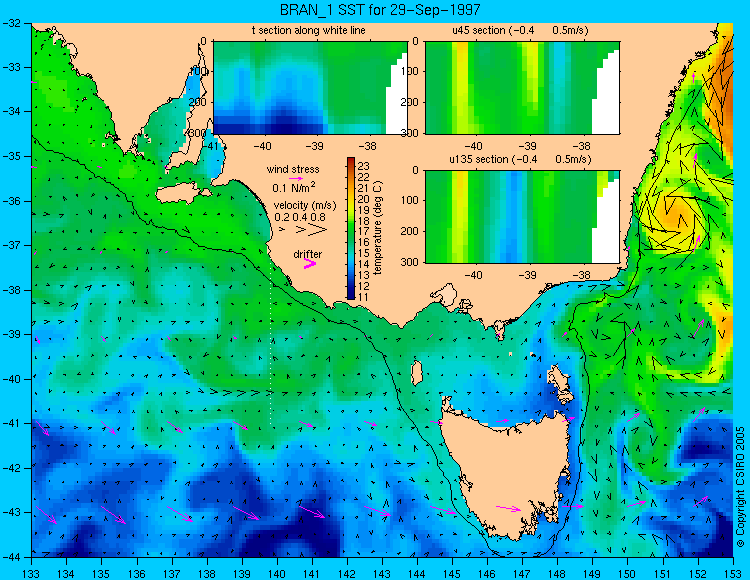Click the 11 label on temperature scale
Viewport: 750px width, 580px height.
(x=364, y=297)
